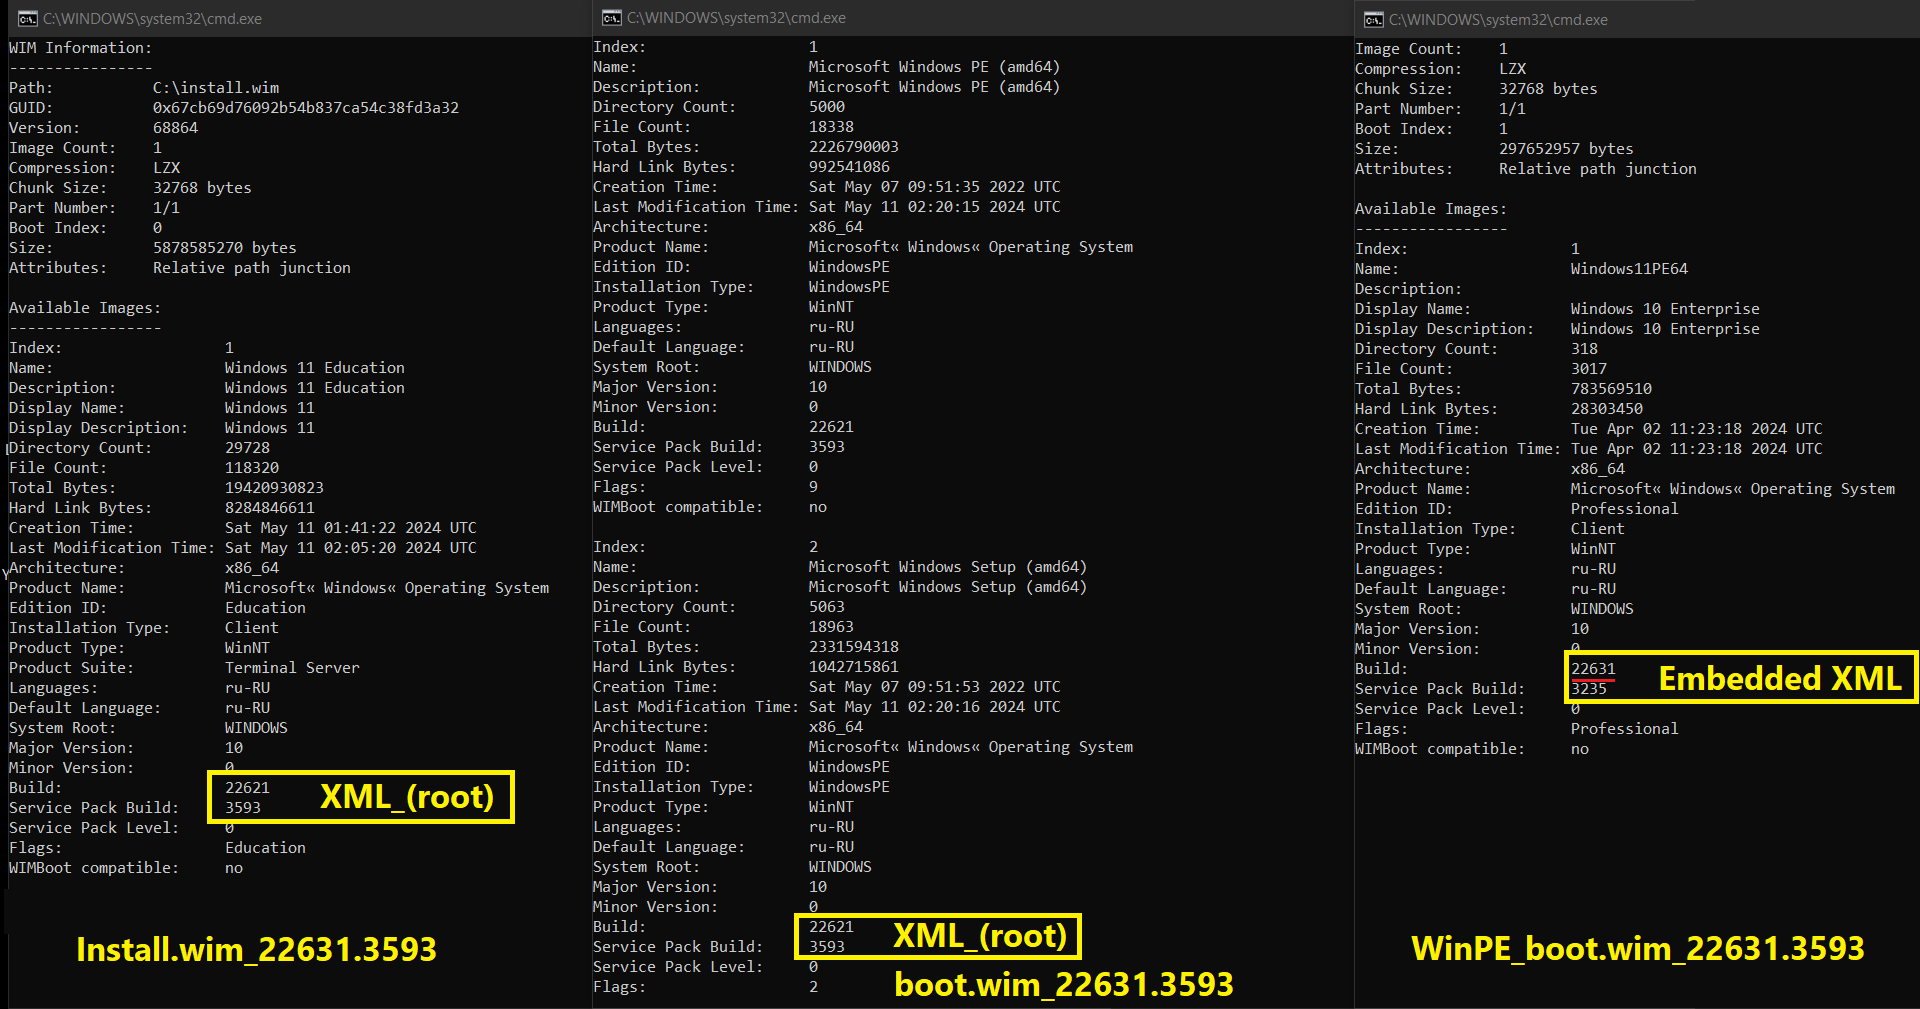Image resolution: width=1920 pixels, height=1009 pixels.
Task: Click 'Professional' in the right window Flags row
Action: click(x=1625, y=729)
